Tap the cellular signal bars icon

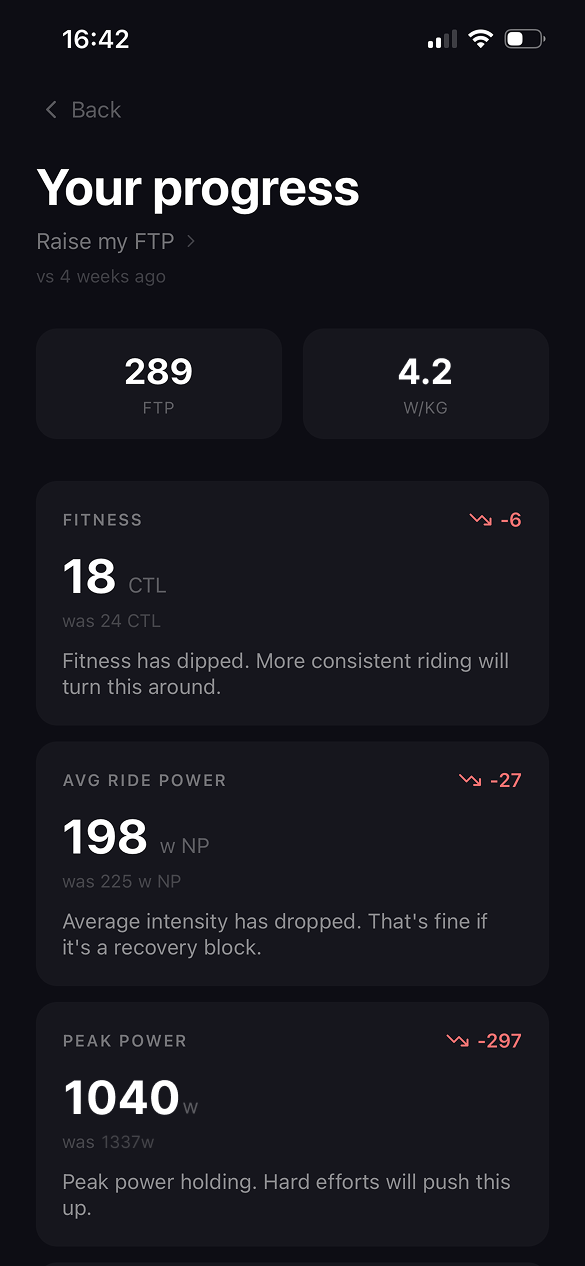440,38
